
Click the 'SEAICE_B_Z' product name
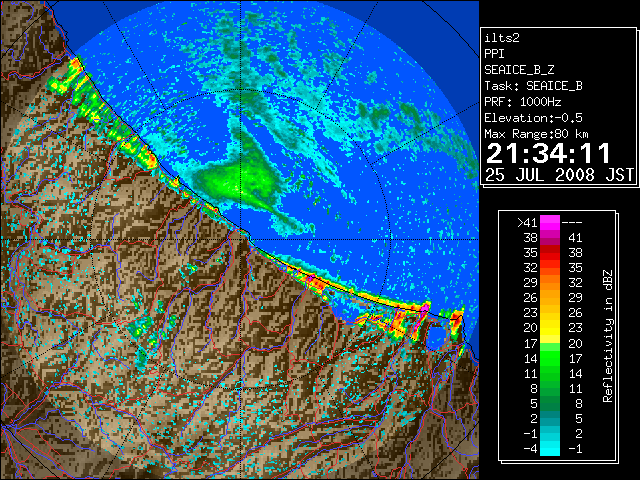519,70
